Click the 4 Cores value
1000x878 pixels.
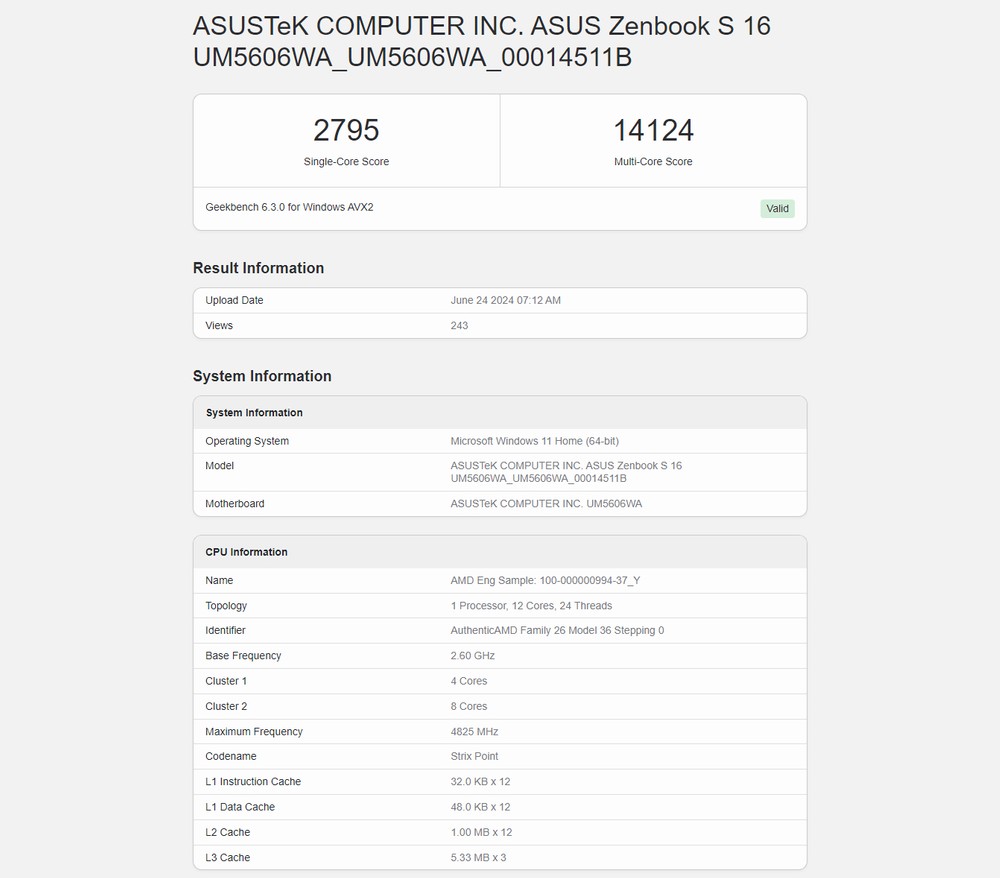[469, 681]
